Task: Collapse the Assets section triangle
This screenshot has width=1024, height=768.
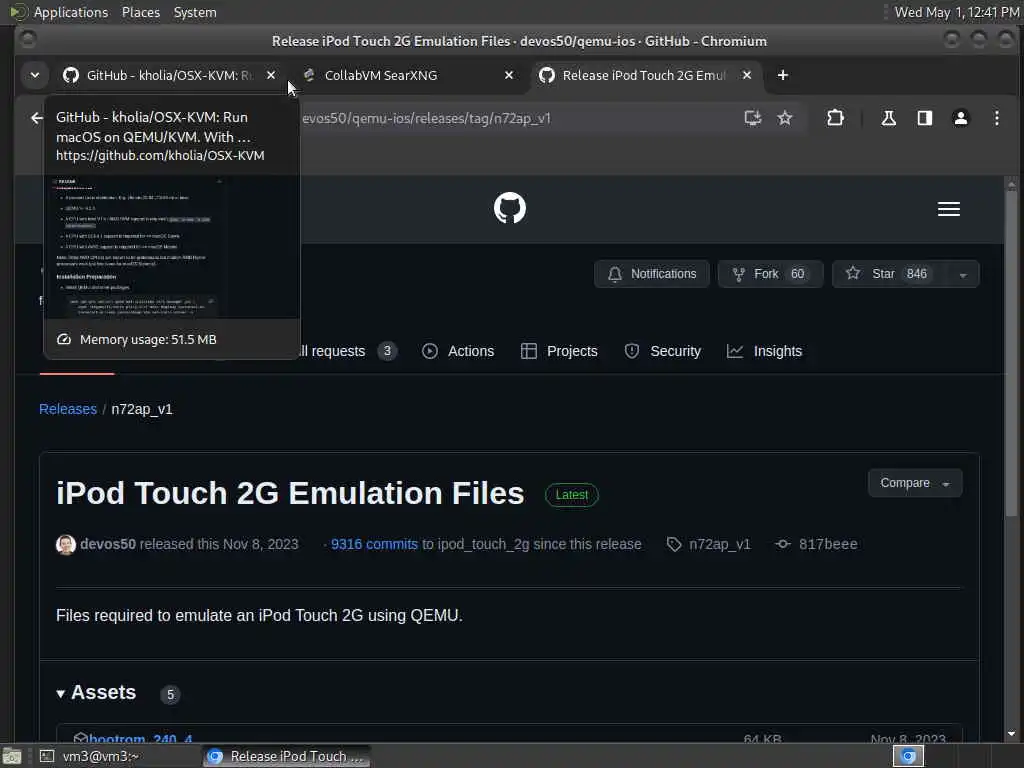Action: click(x=60, y=694)
